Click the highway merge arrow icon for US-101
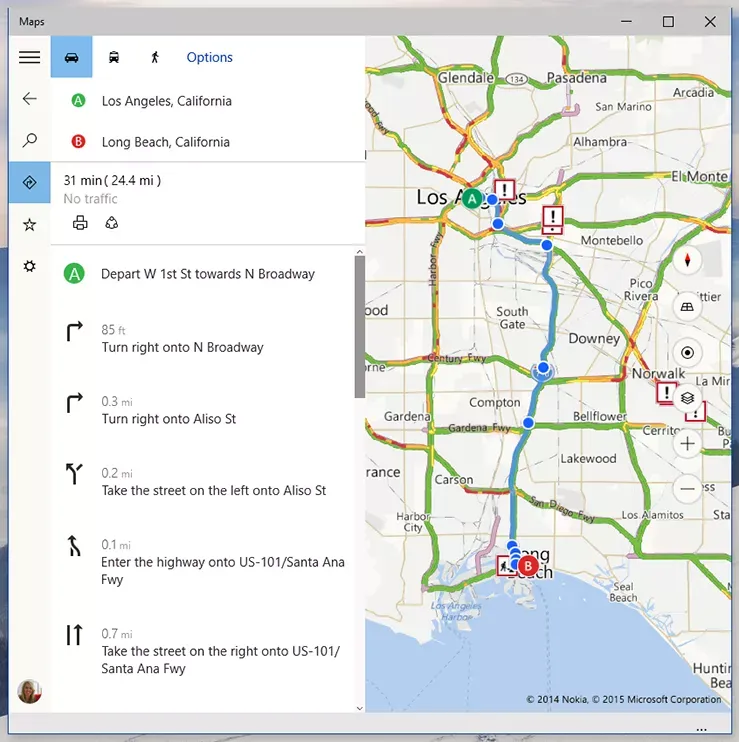Viewport: 739px width, 742px height. pos(74,546)
